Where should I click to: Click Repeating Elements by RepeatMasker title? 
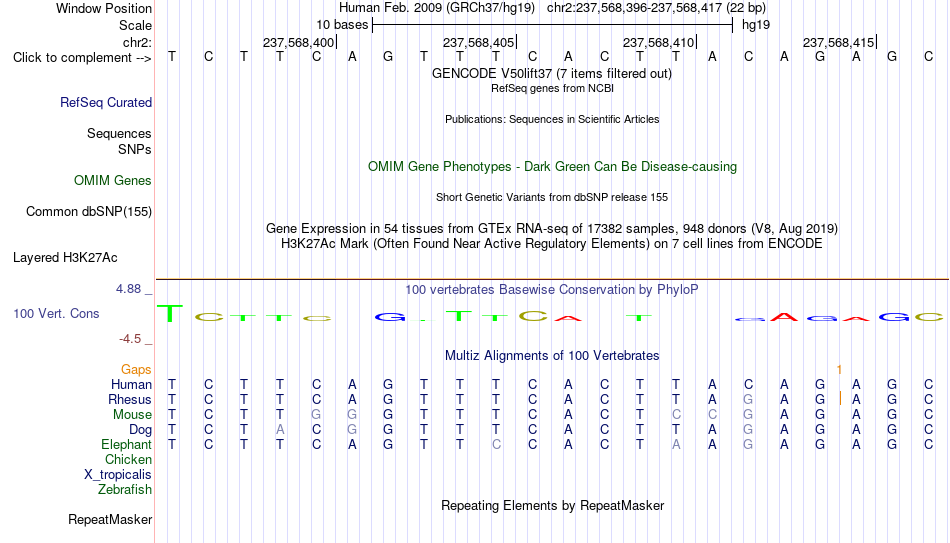click(553, 505)
